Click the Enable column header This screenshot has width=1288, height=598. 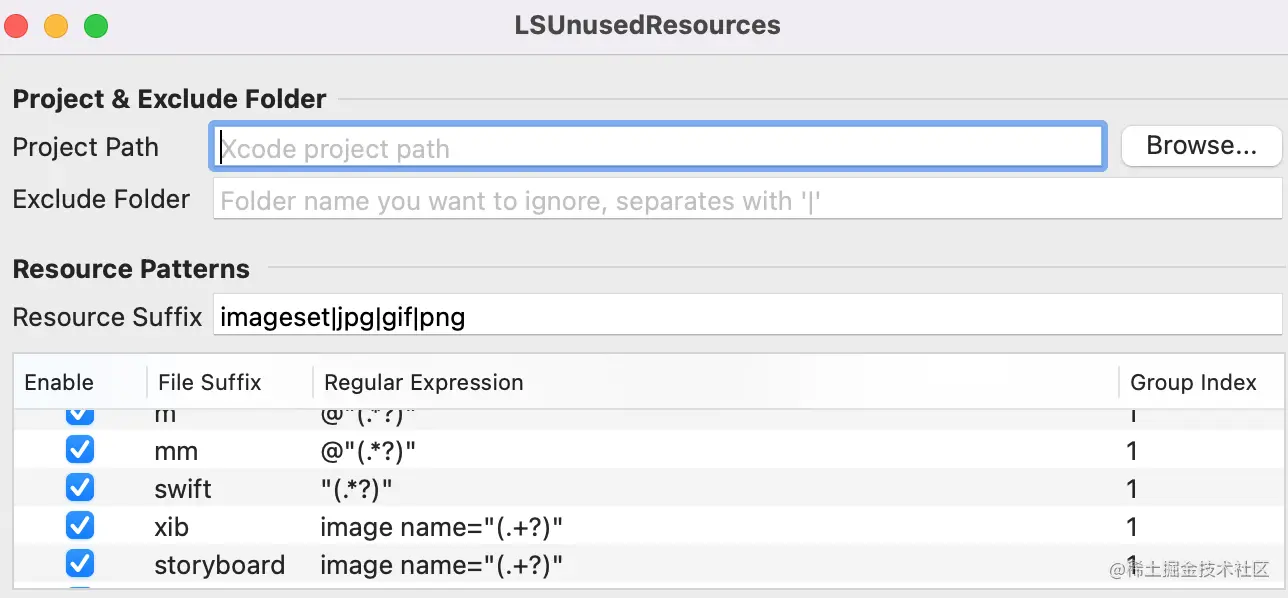point(60,382)
